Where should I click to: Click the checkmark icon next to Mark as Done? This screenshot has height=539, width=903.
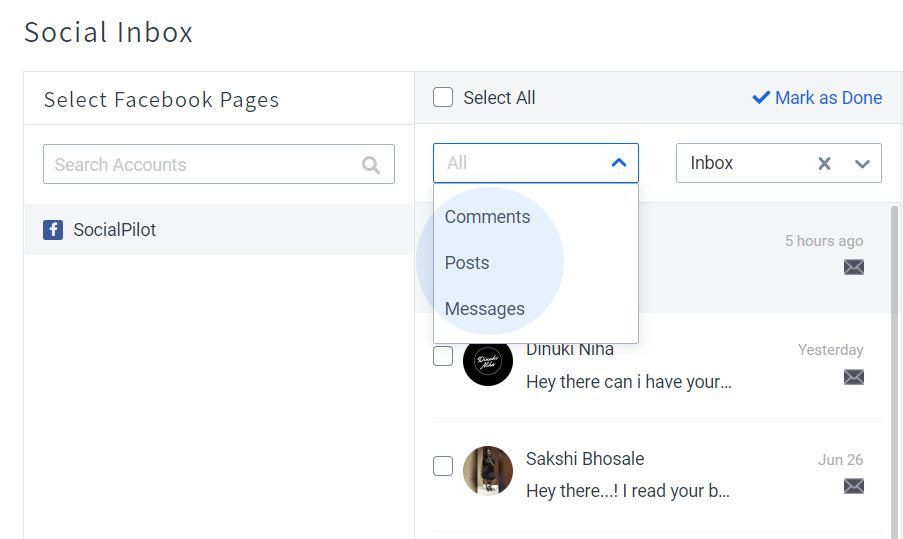point(761,97)
